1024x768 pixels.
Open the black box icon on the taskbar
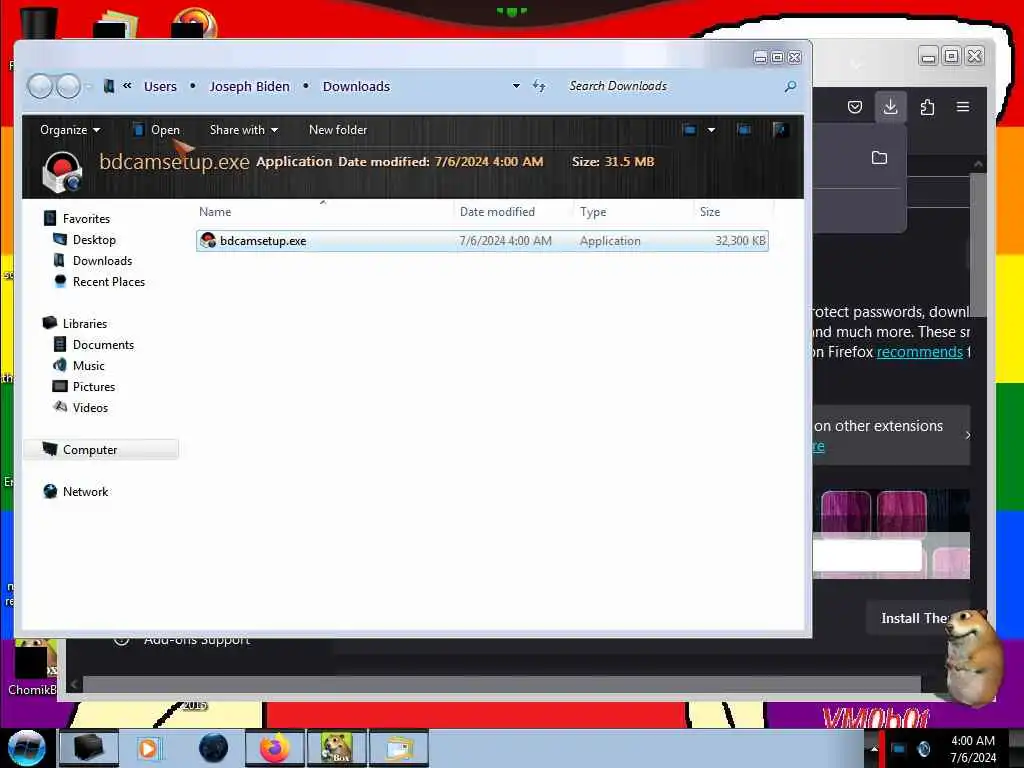coord(88,748)
